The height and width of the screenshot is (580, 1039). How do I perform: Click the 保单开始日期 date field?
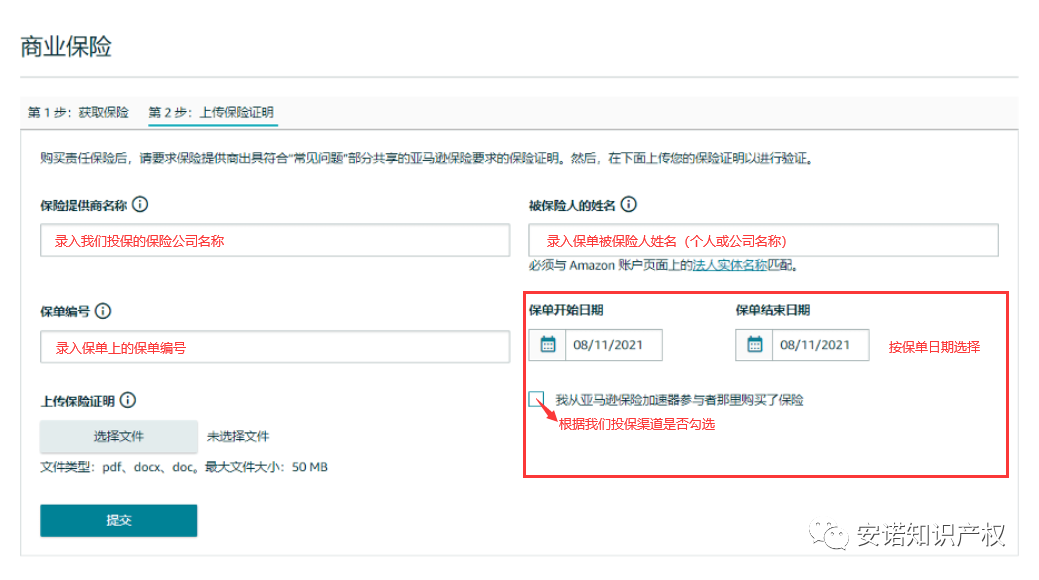[614, 345]
